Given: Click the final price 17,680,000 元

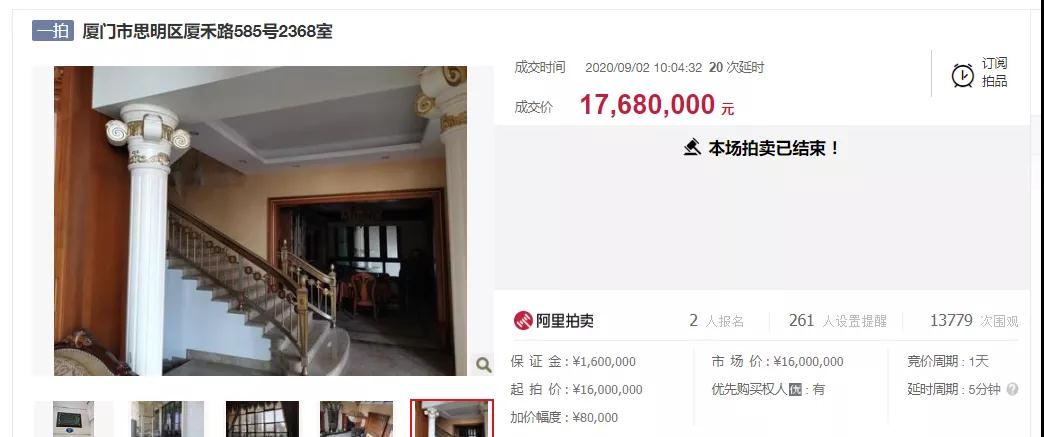Looking at the screenshot, I should point(656,105).
